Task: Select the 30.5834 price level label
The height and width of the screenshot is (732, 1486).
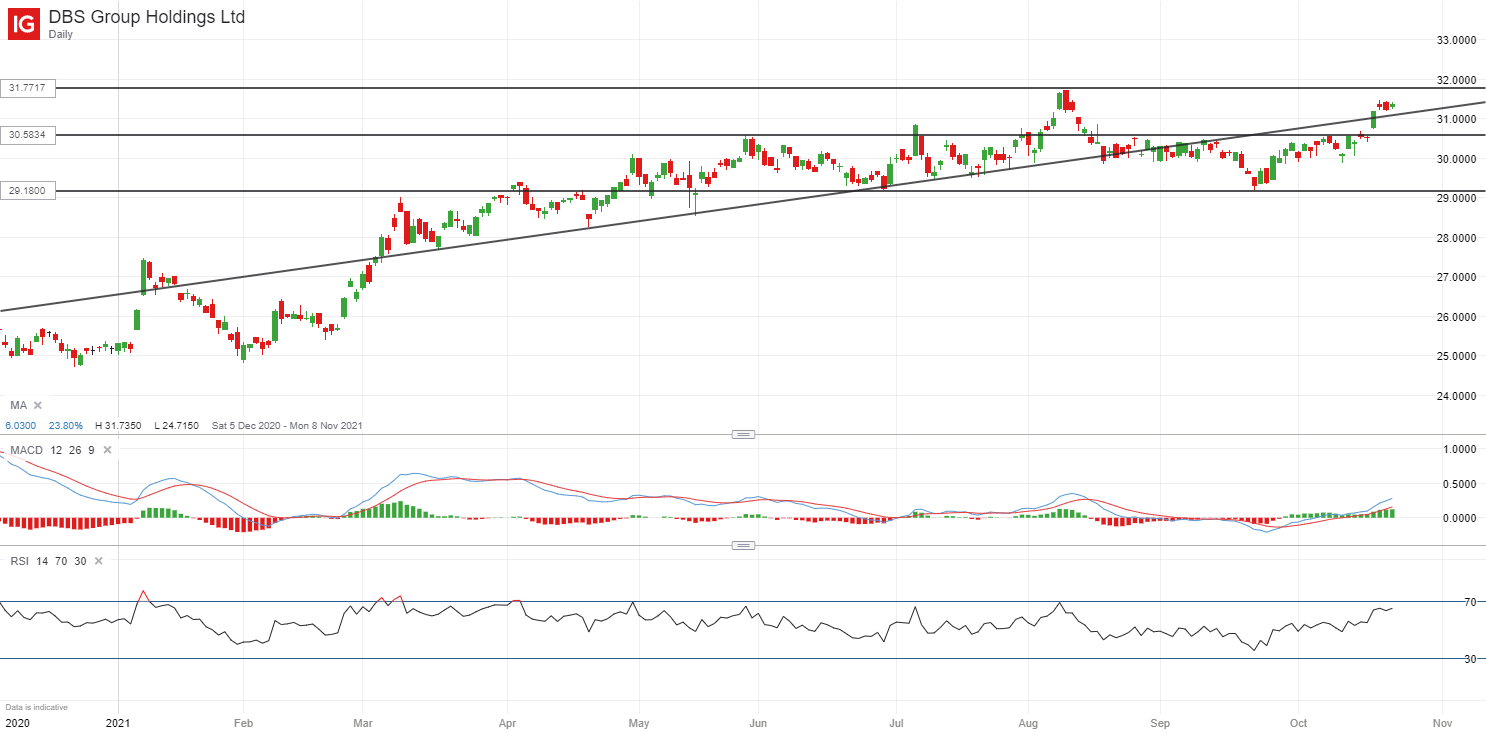Action: tap(28, 134)
